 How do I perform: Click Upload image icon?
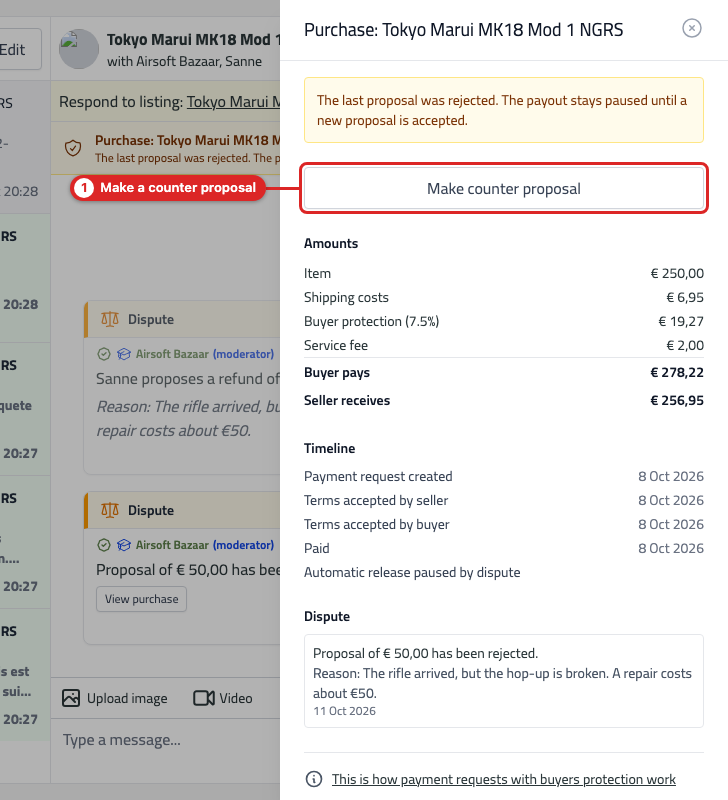[71, 698]
